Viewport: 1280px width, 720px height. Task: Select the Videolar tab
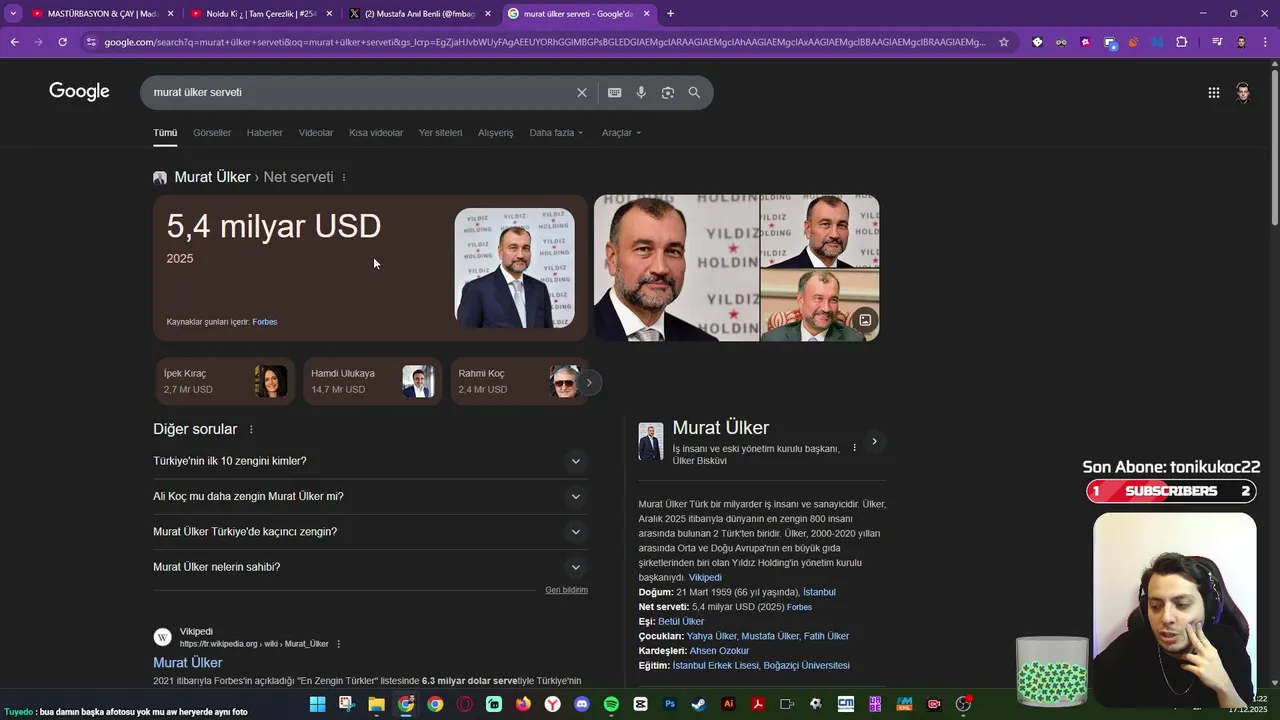coord(316,133)
